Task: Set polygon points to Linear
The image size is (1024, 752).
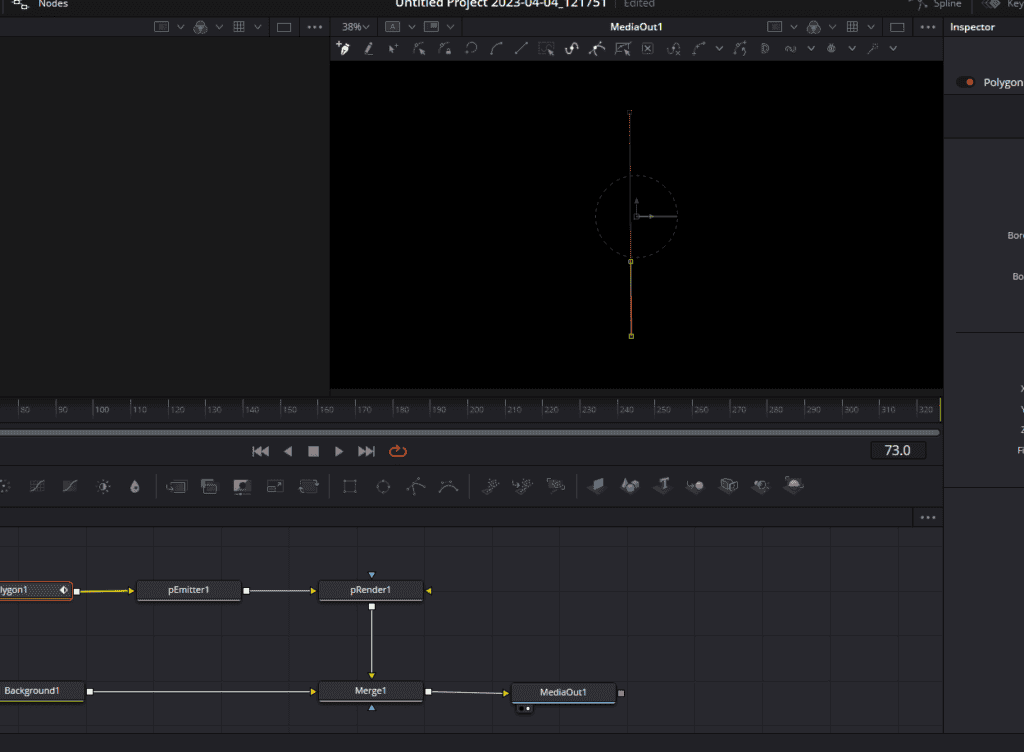Action: 521,48
